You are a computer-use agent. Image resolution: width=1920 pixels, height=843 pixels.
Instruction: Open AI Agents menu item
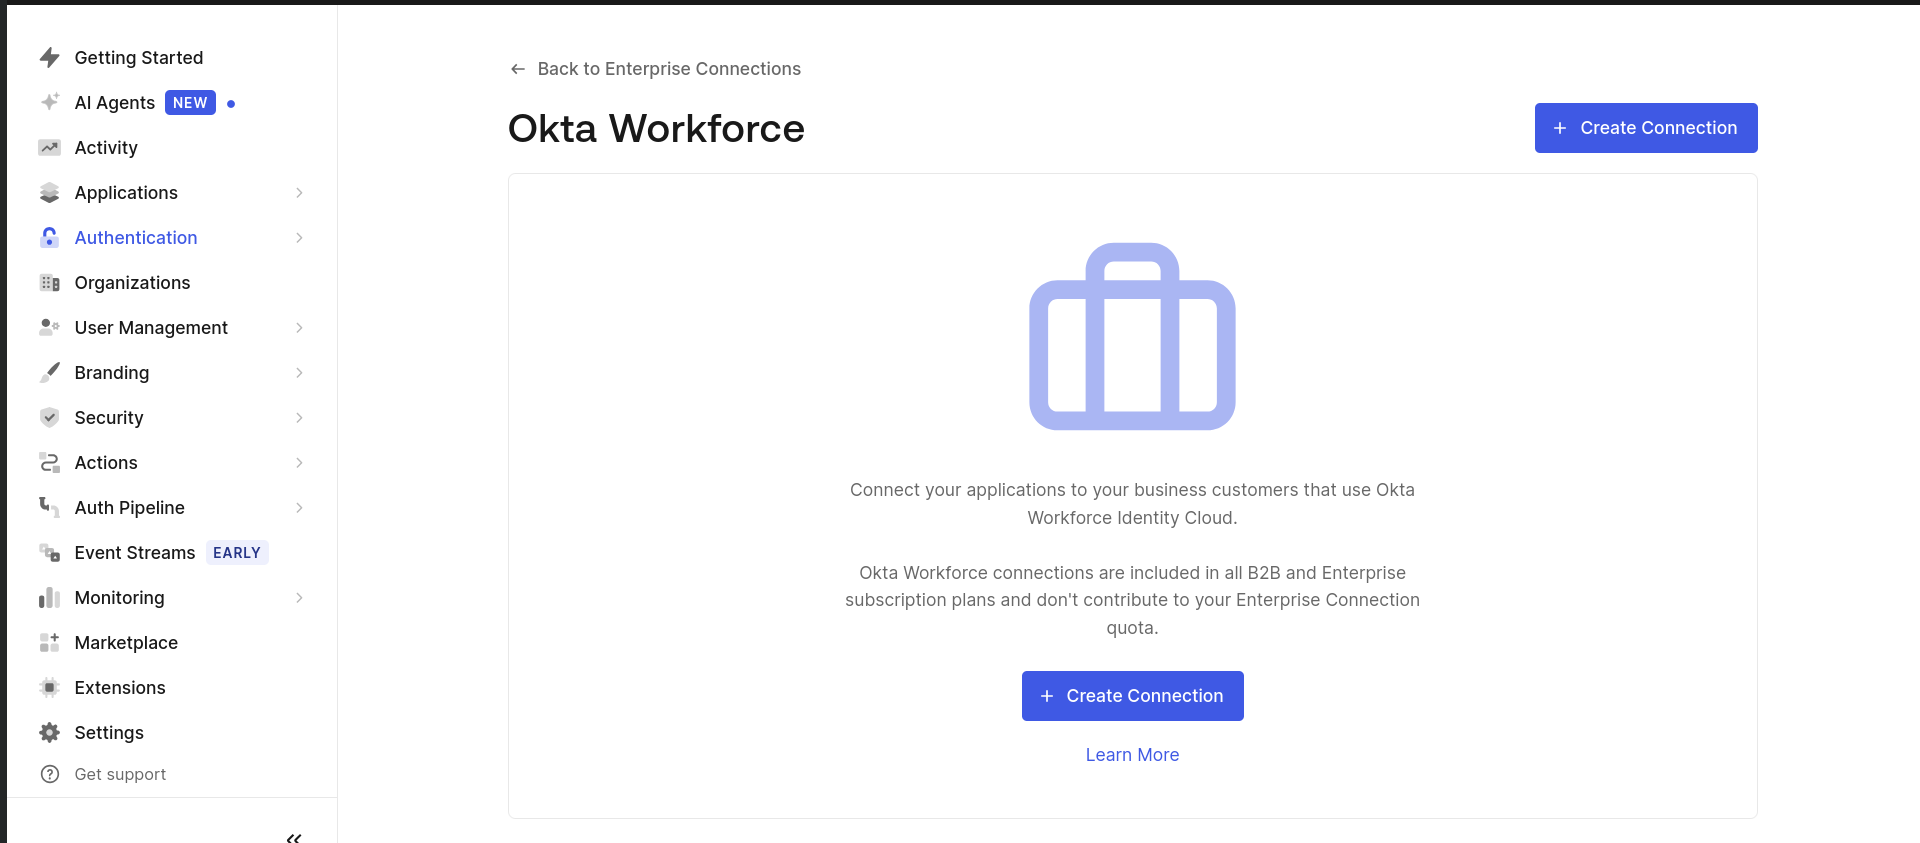(x=115, y=103)
